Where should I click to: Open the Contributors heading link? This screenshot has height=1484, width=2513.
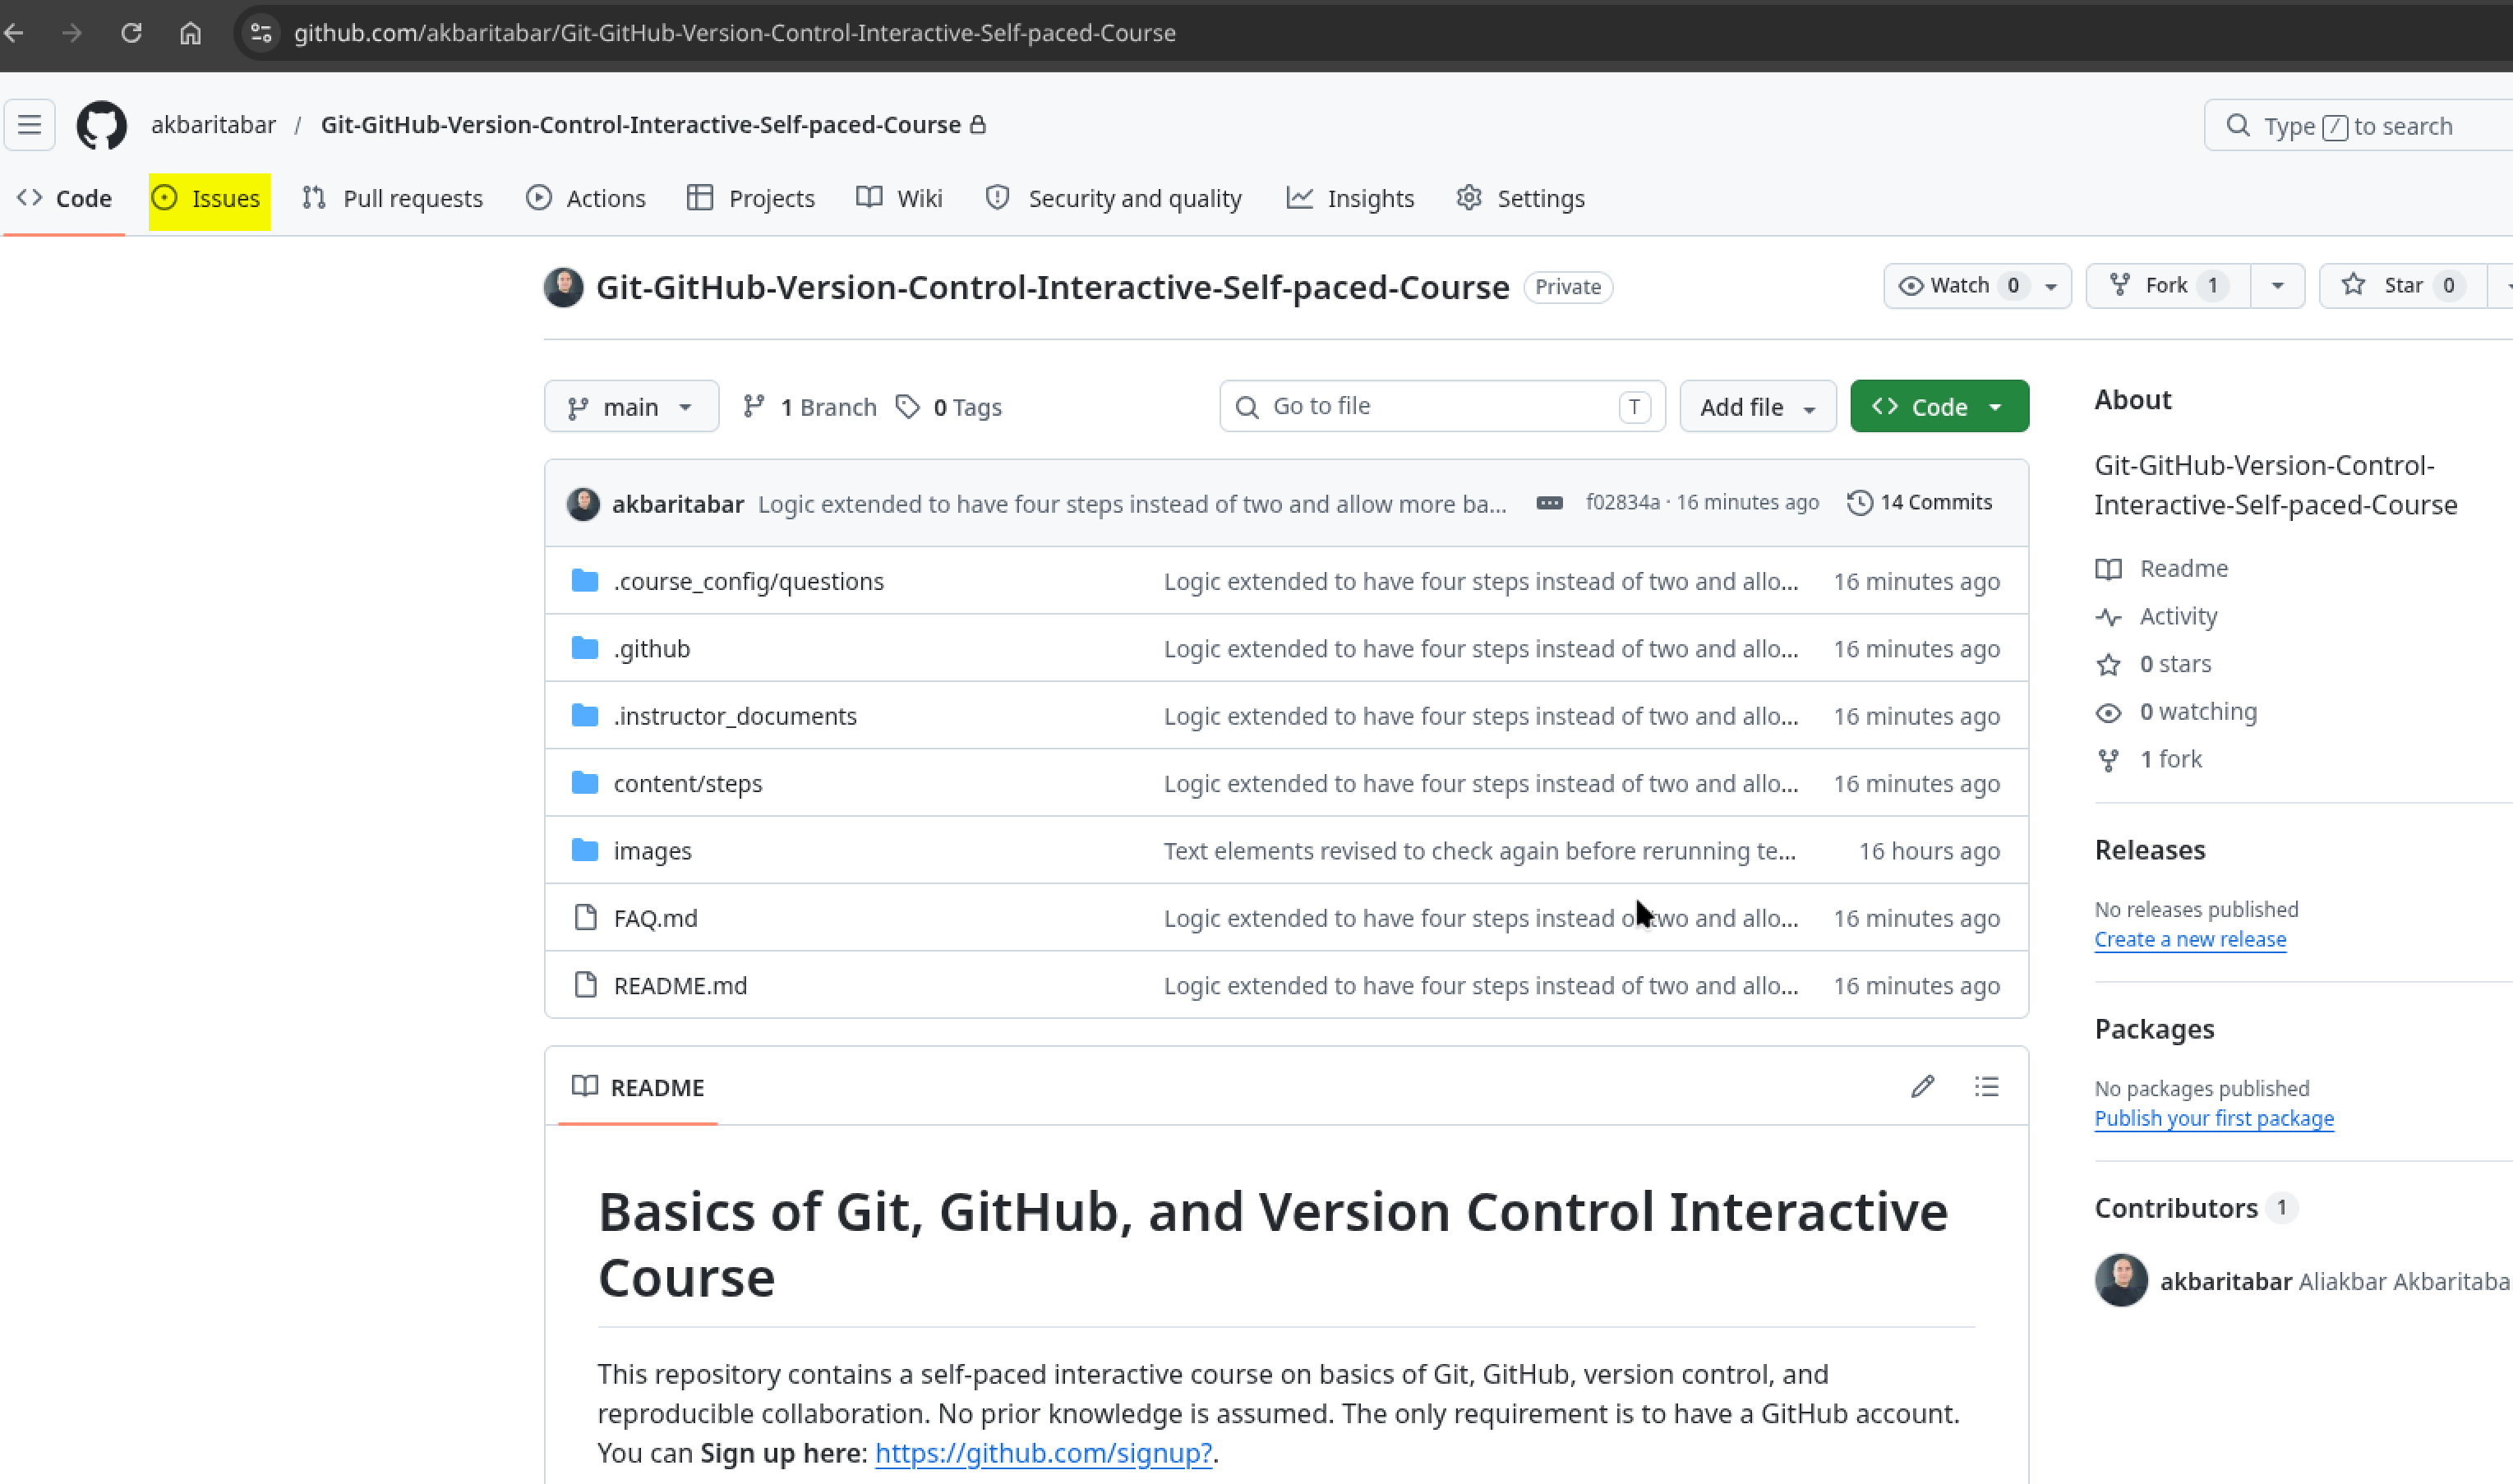(2195, 1208)
